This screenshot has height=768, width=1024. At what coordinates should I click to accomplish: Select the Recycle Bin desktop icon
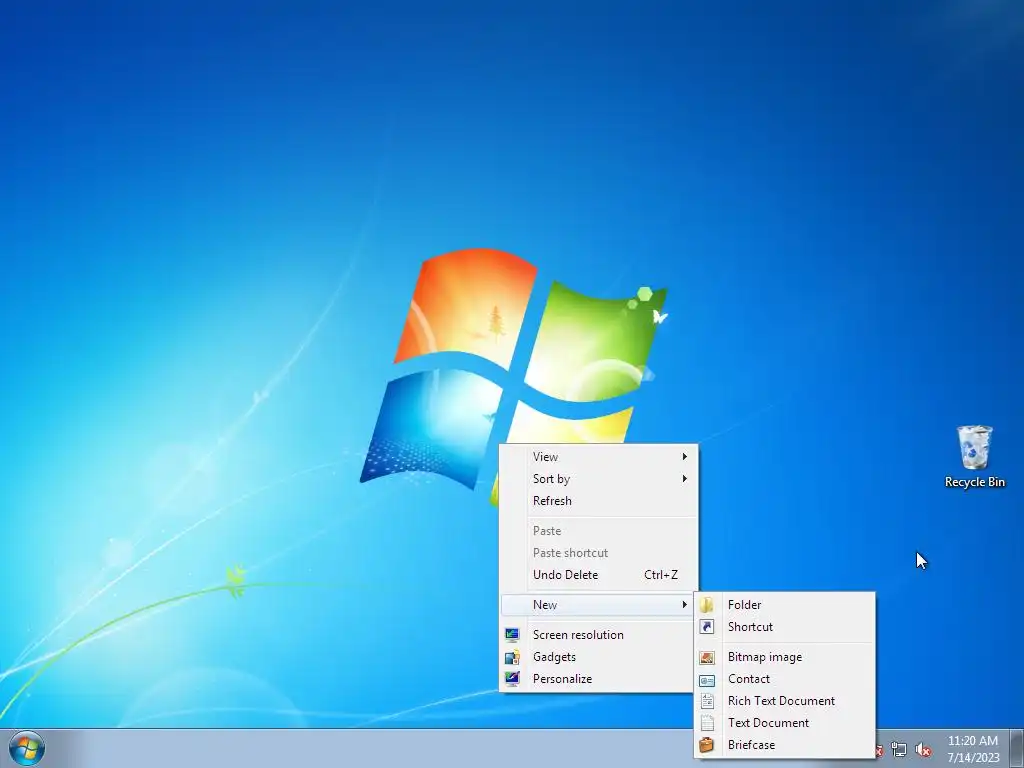(x=974, y=456)
